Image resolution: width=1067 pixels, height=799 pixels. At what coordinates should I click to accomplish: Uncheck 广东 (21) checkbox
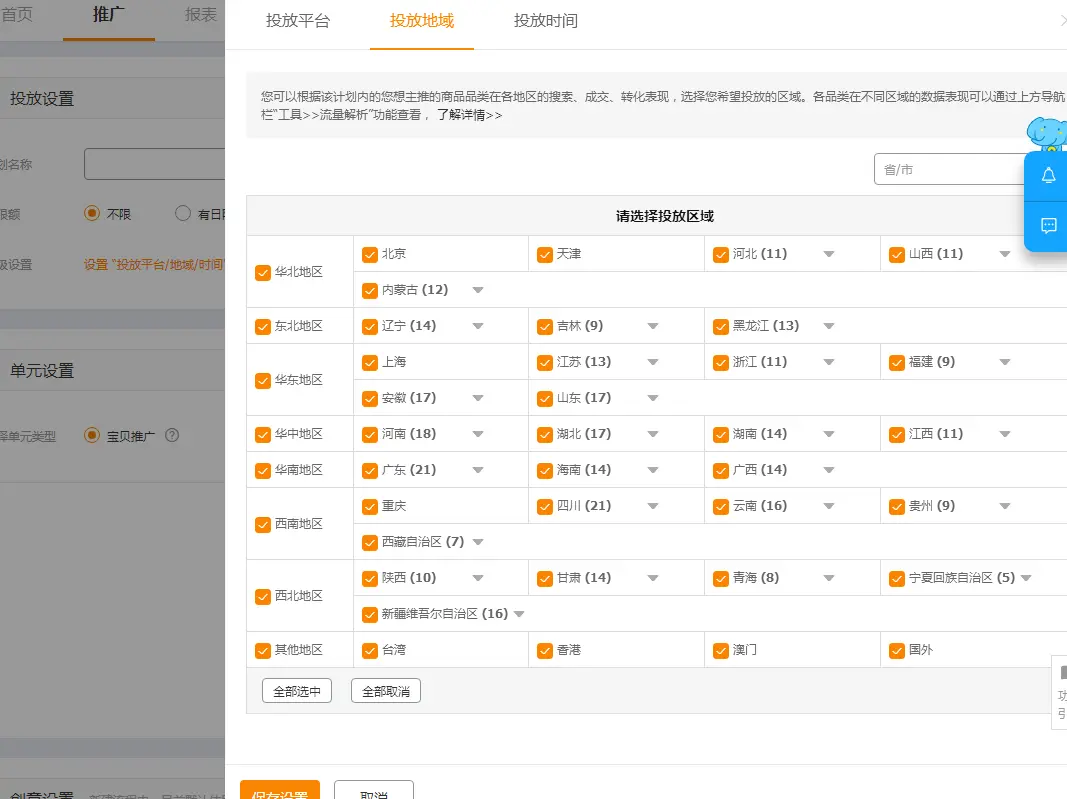[x=370, y=470]
